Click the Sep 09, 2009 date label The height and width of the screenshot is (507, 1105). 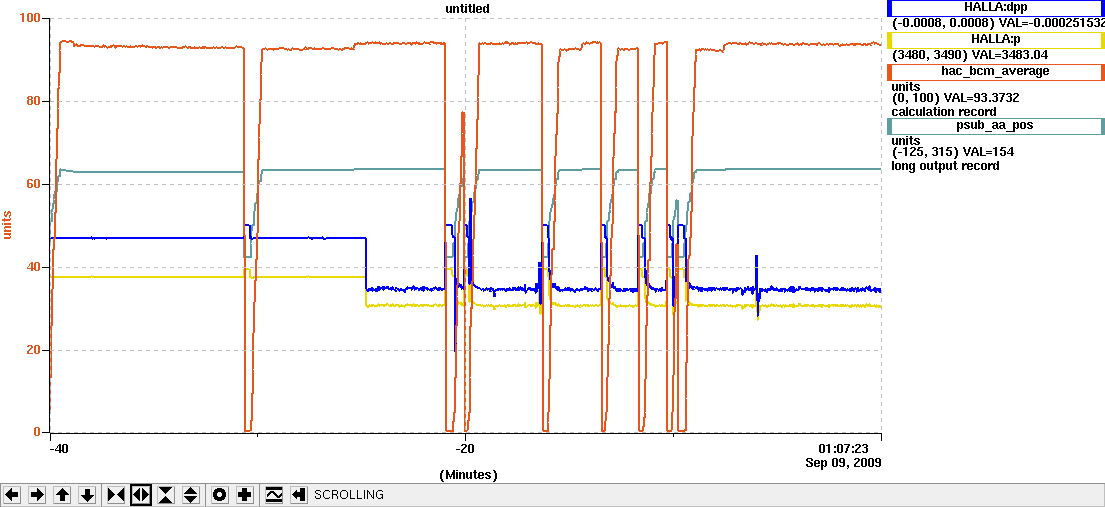pyautogui.click(x=843, y=463)
